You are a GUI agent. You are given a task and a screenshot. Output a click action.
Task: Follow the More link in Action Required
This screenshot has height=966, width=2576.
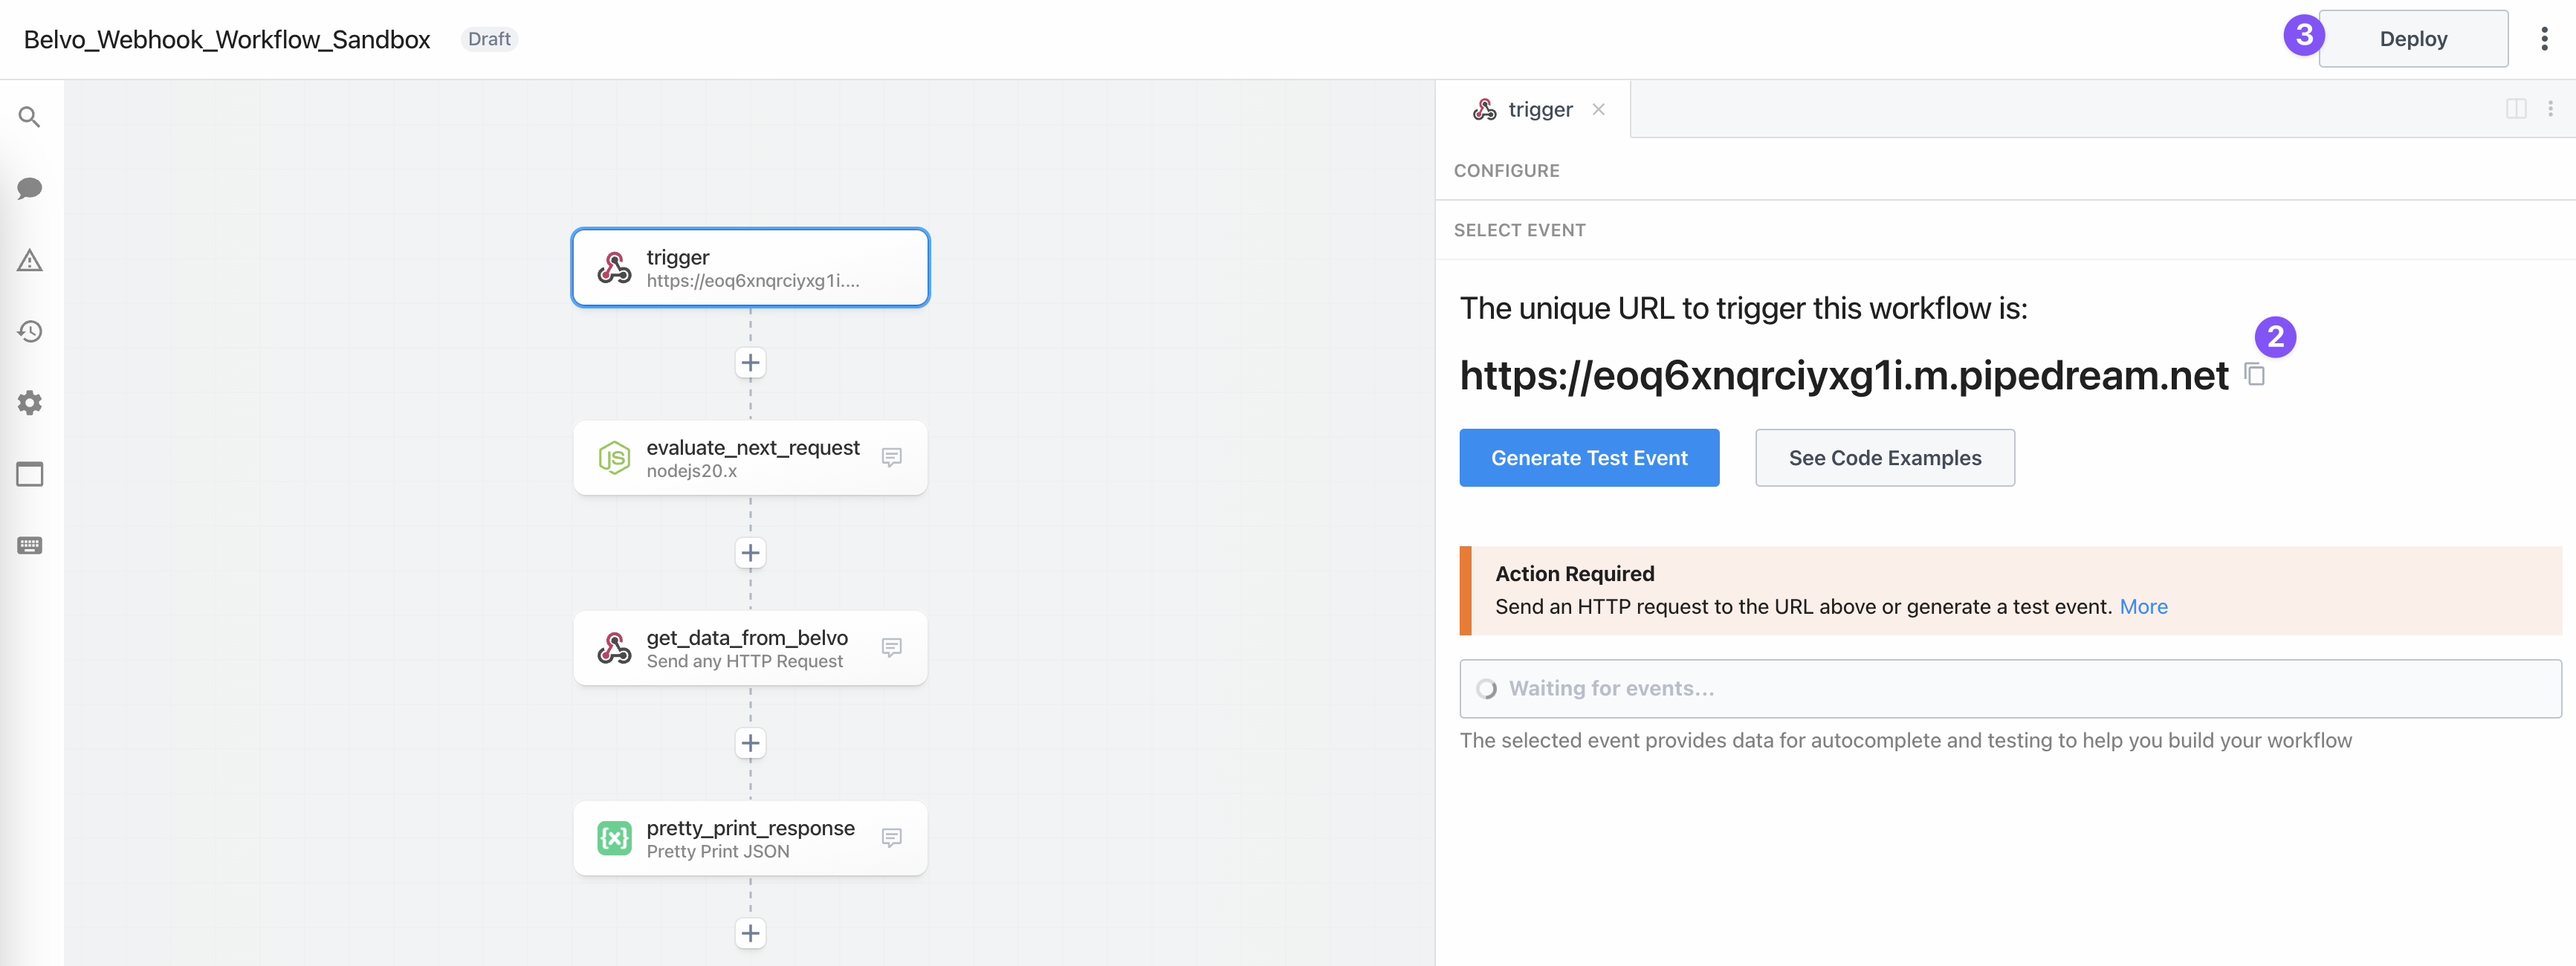(x=2143, y=607)
